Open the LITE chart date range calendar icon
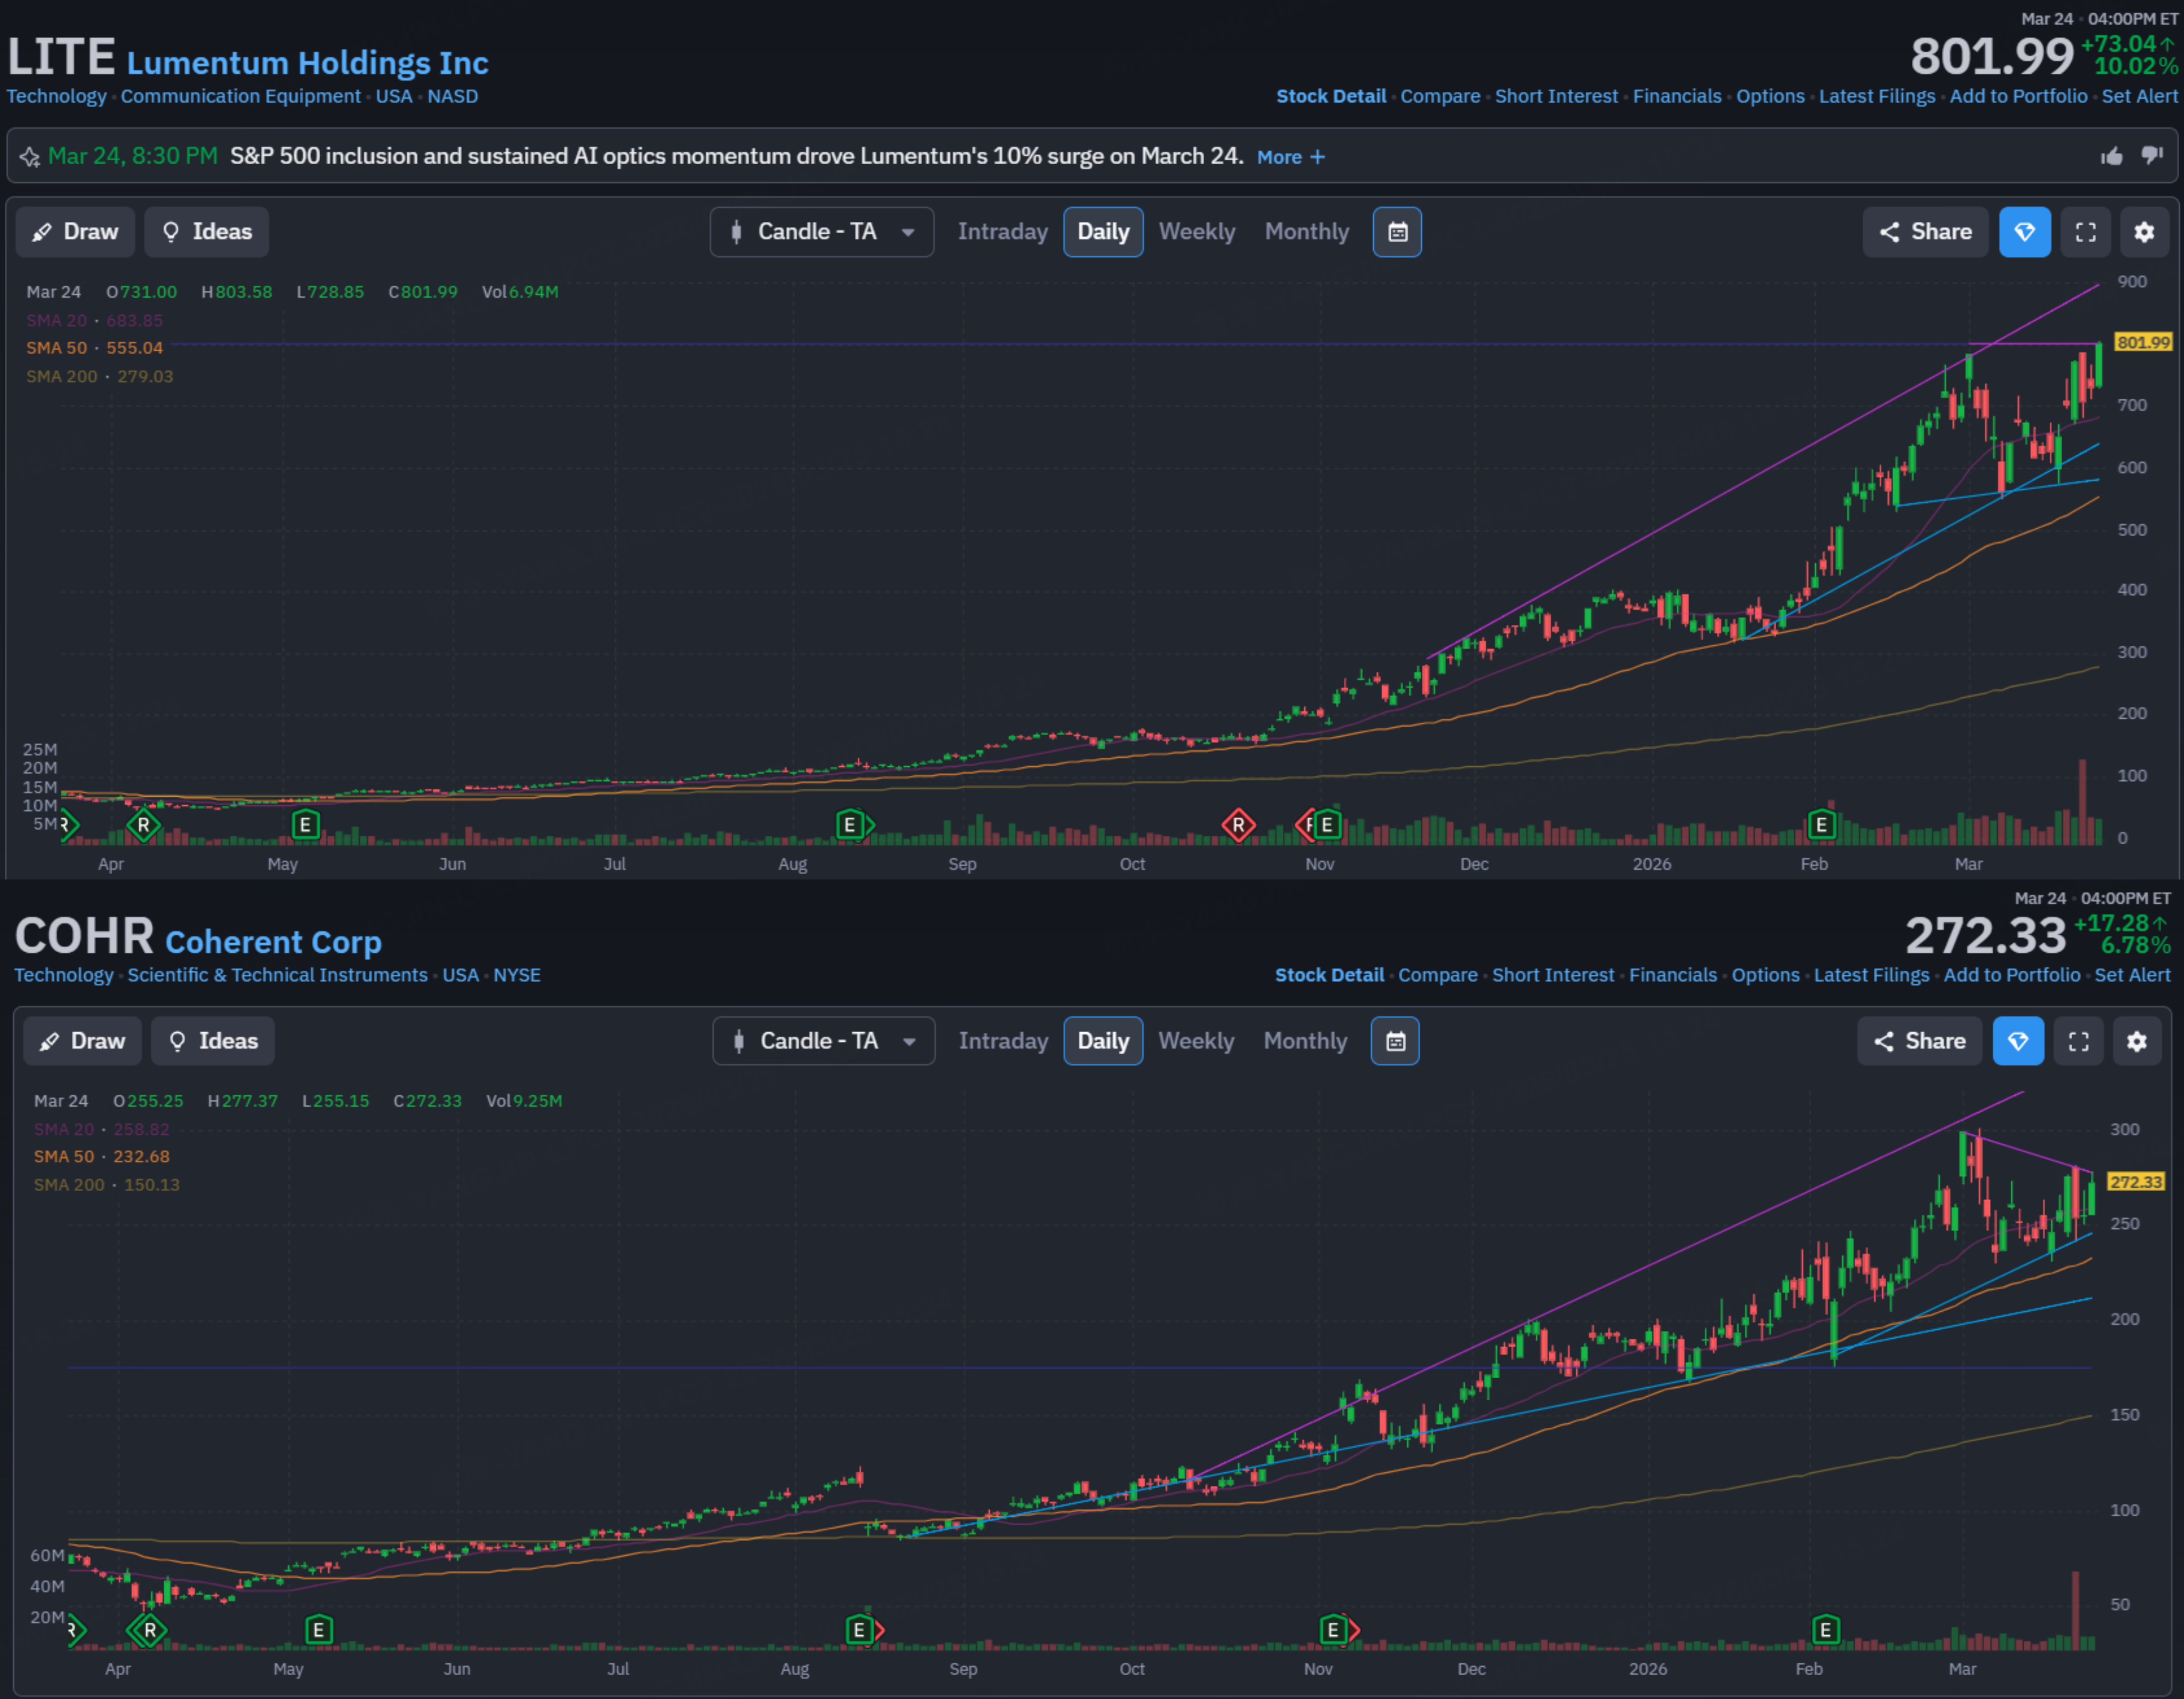2184x1699 pixels. (x=1397, y=232)
